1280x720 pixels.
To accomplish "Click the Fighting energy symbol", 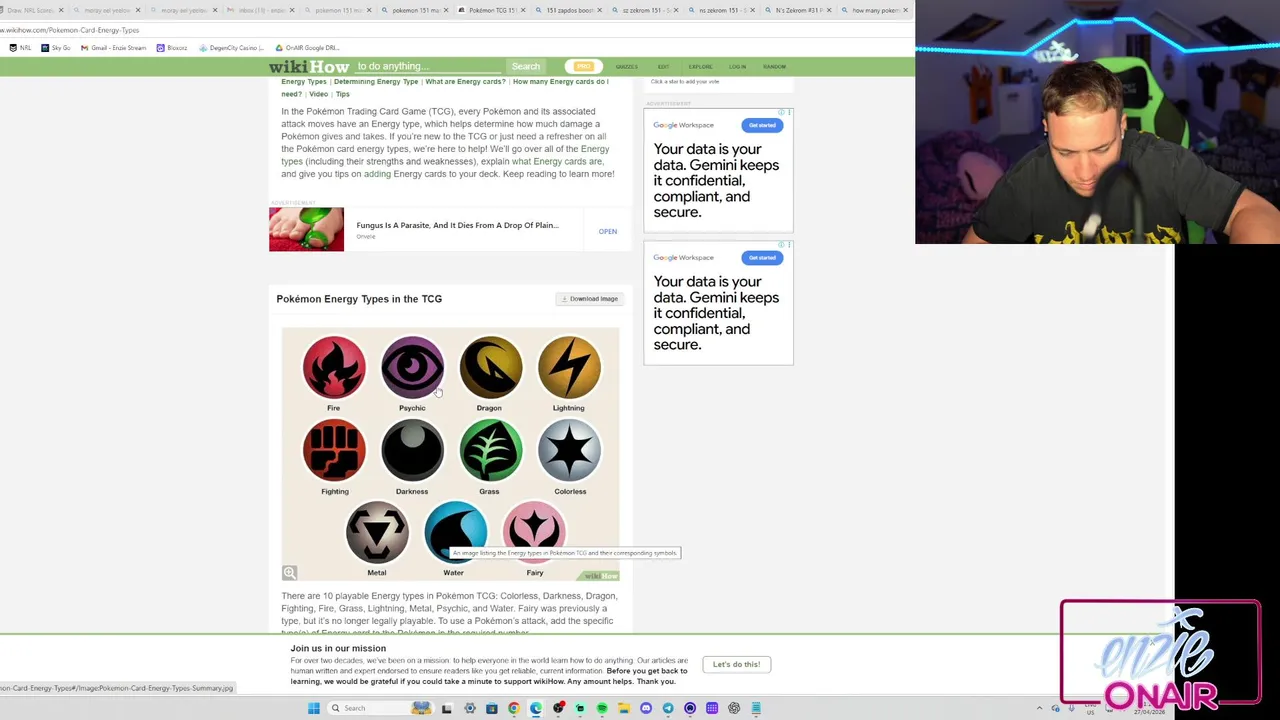I will click(334, 450).
